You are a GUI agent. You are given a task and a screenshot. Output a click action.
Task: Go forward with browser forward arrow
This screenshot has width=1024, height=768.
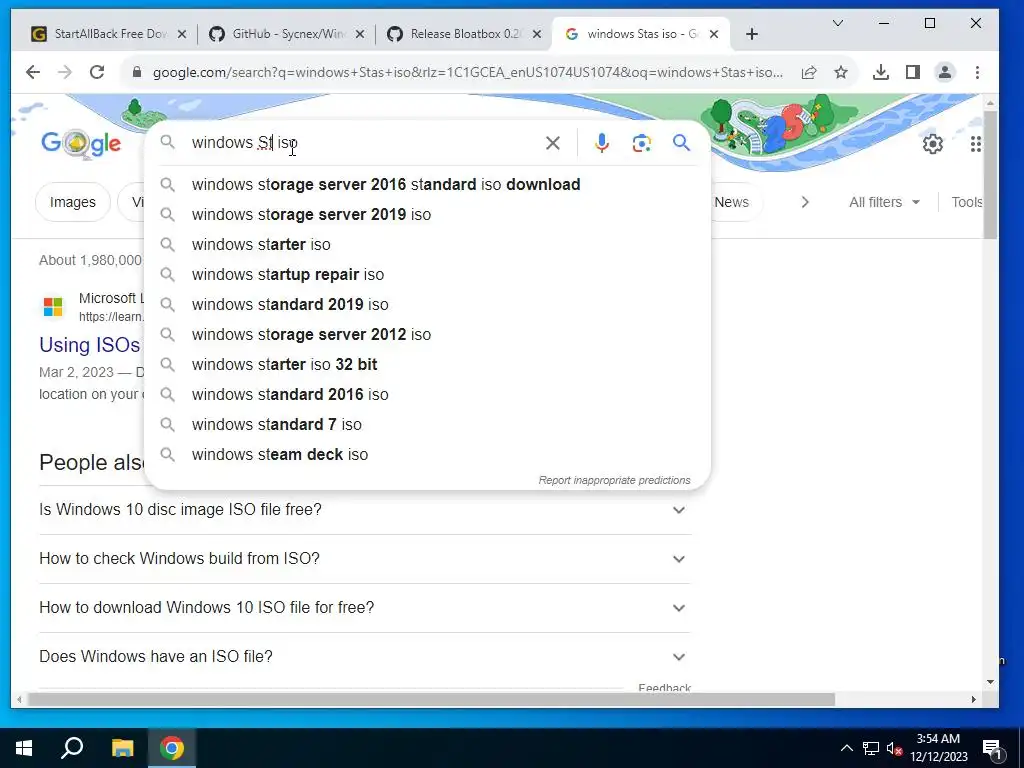[x=65, y=72]
